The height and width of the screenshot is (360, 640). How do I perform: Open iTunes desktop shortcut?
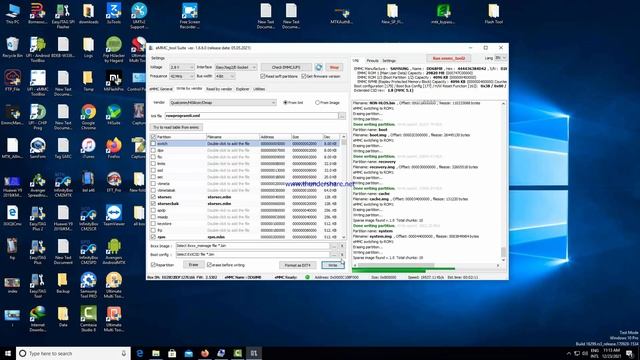(x=88, y=148)
